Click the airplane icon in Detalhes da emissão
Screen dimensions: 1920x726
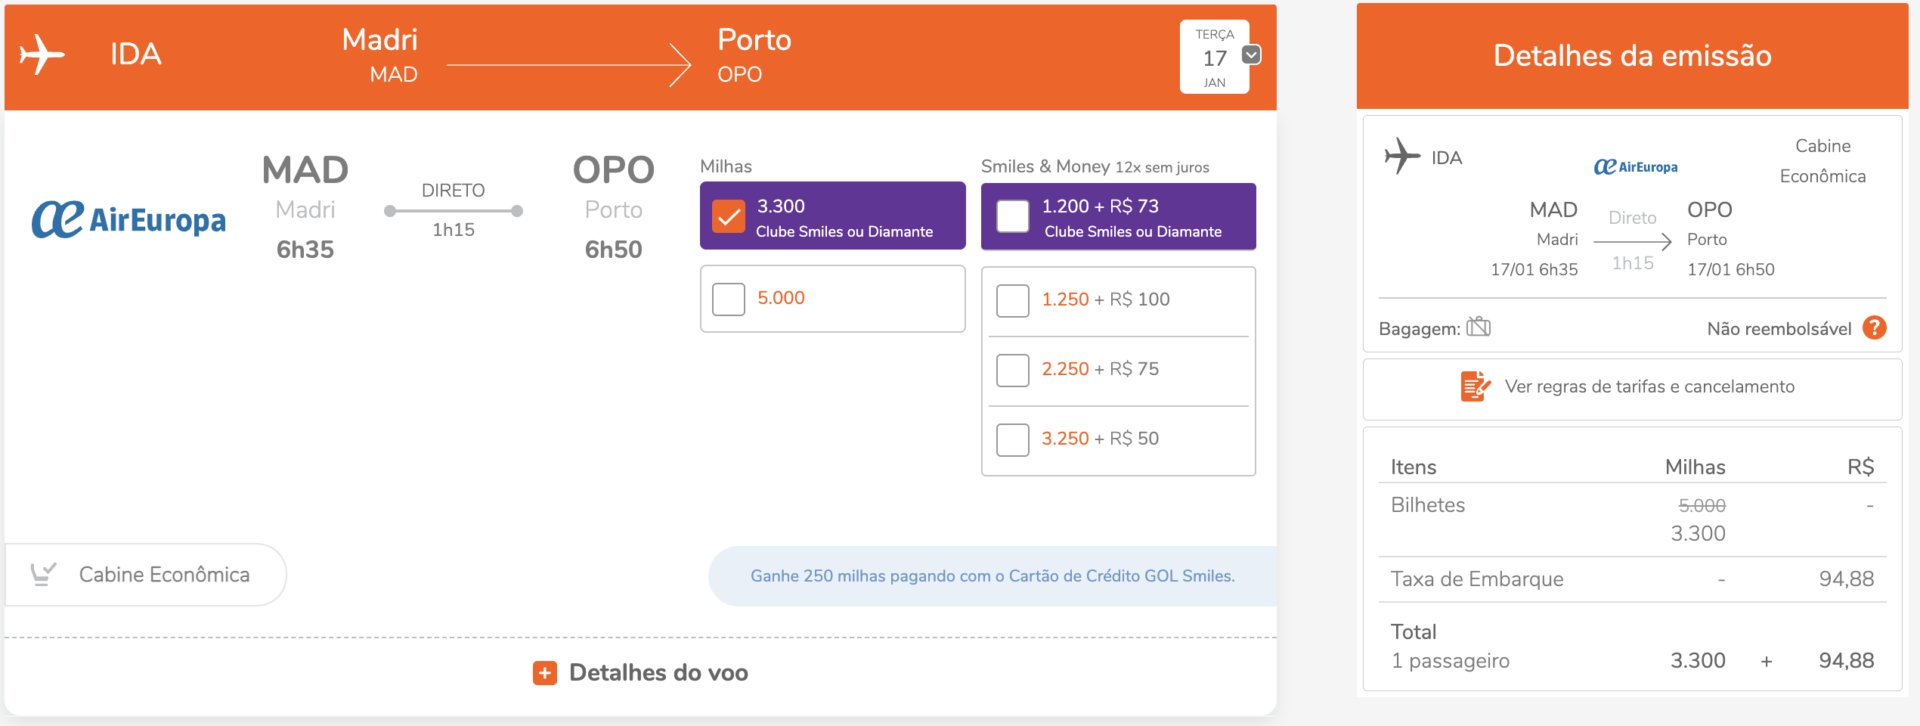(x=1402, y=156)
